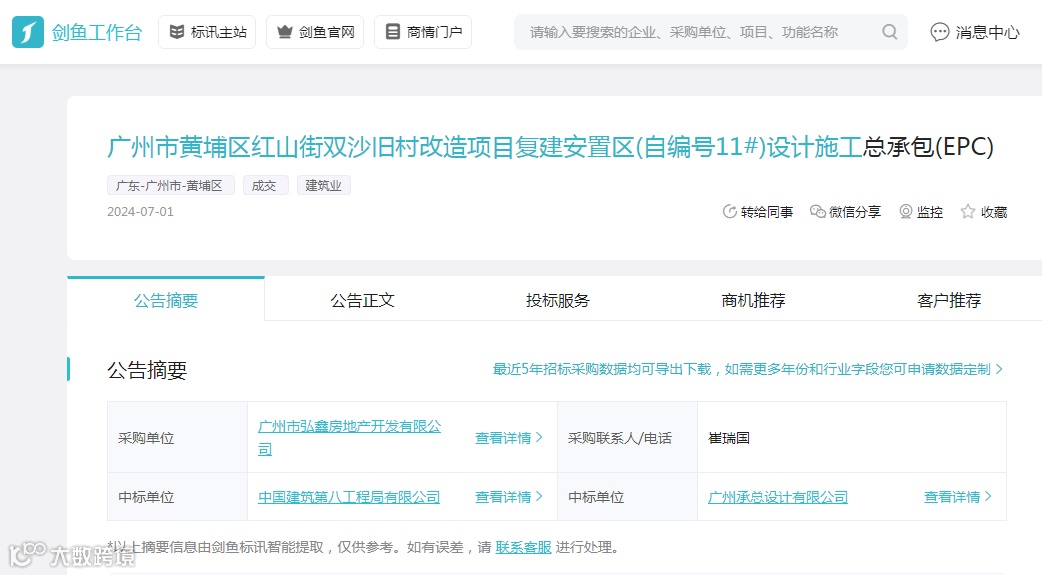Click the 剑鱼工作台 logo icon
The width and height of the screenshot is (1042, 575).
pyautogui.click(x=28, y=32)
